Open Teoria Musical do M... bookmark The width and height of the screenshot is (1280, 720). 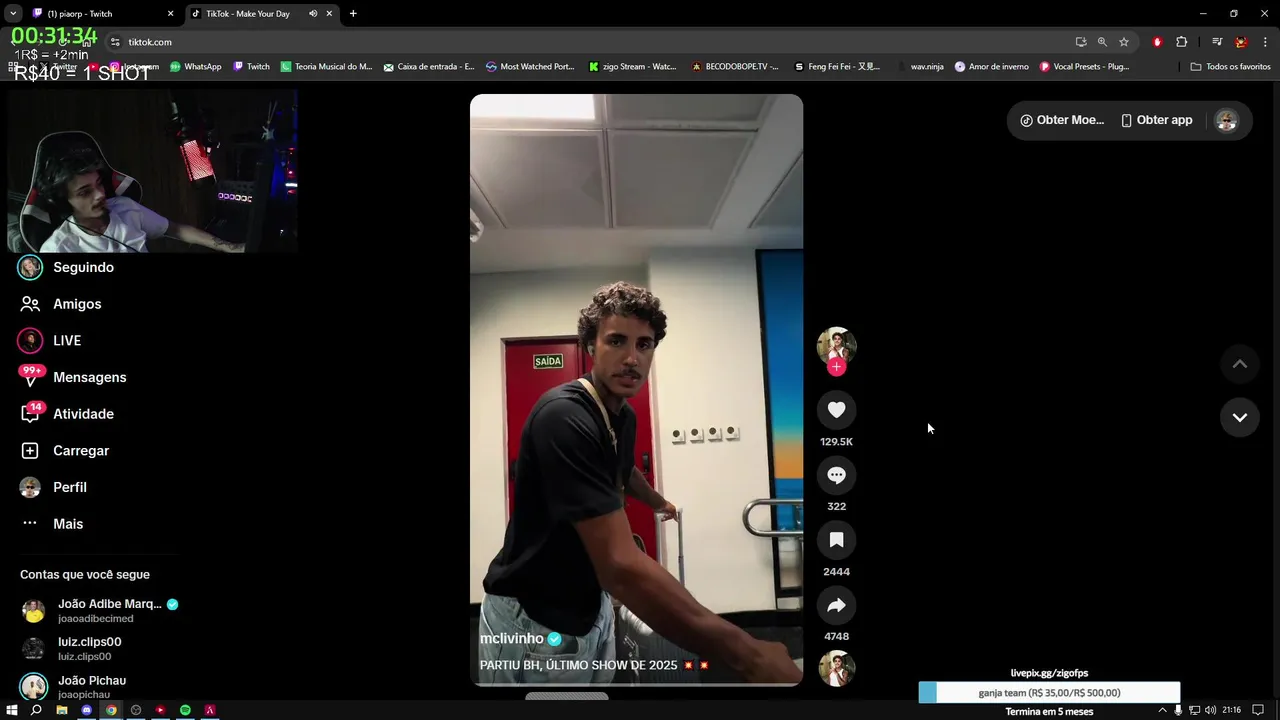(327, 67)
